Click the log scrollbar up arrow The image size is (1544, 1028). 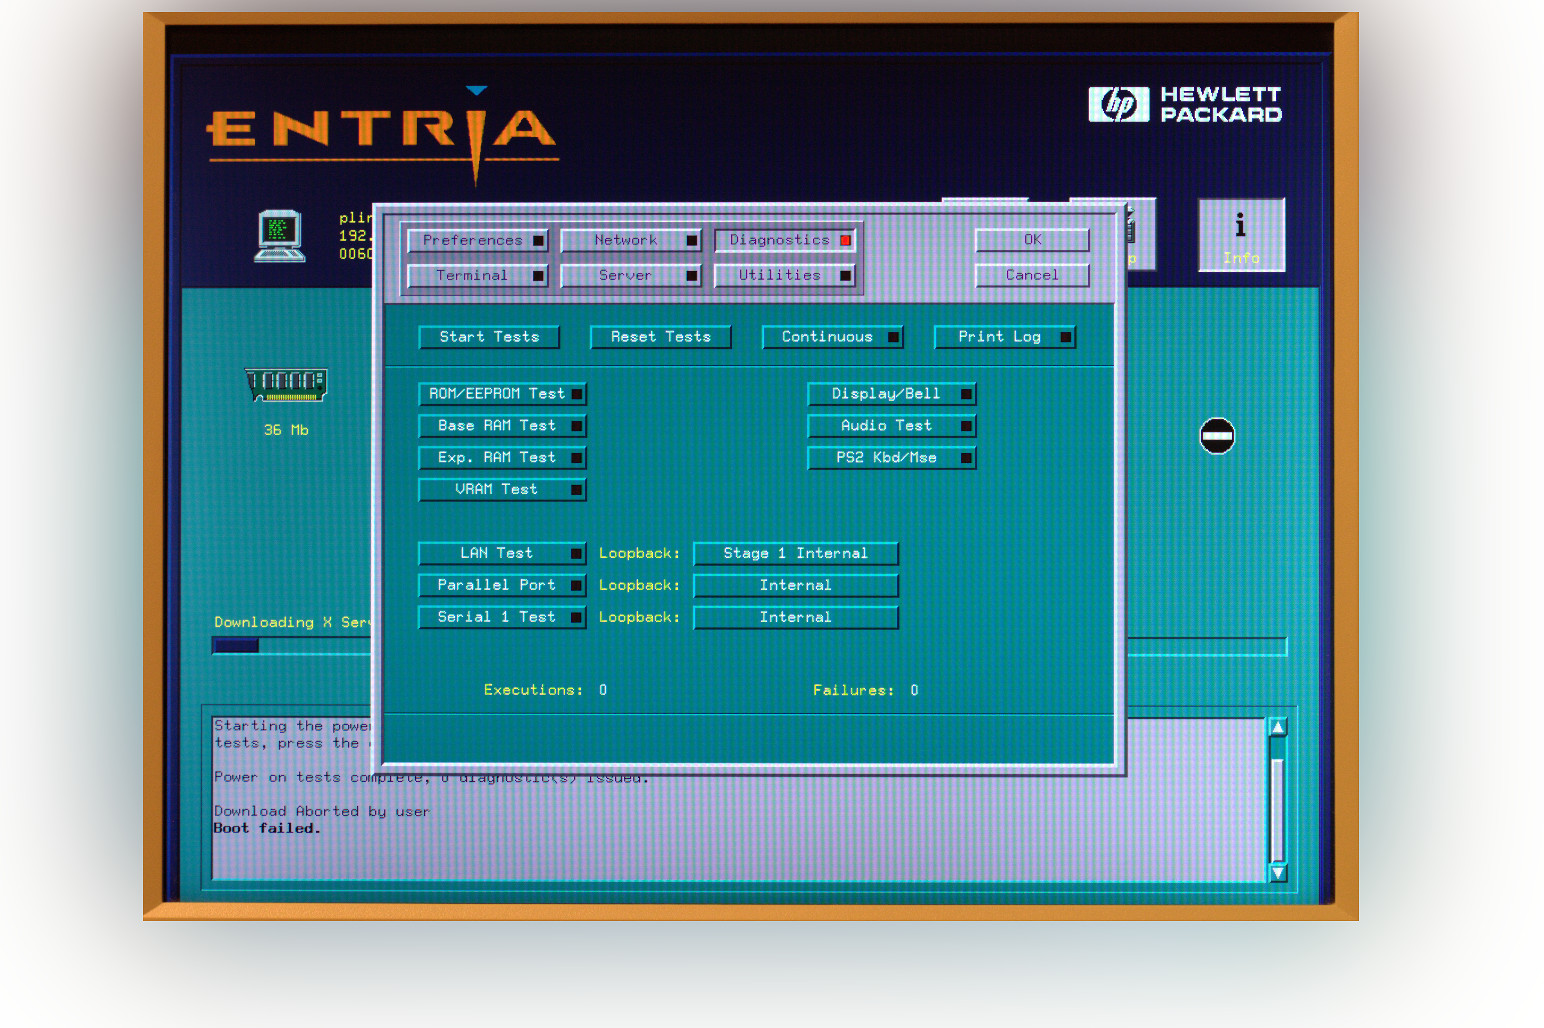point(1277,727)
